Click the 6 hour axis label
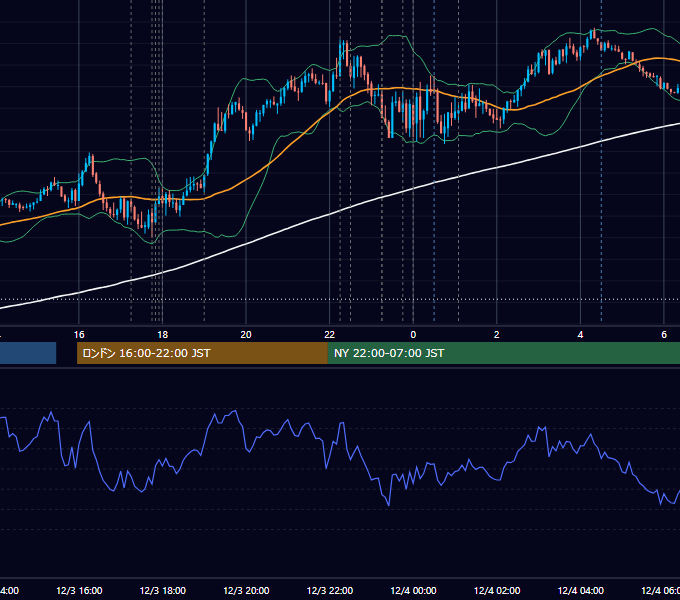 [x=664, y=335]
